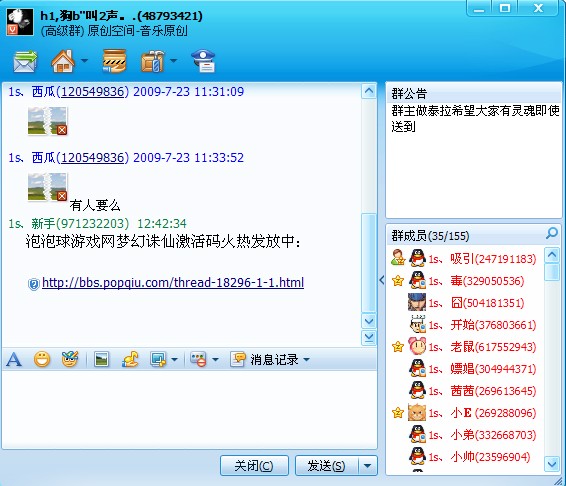566x486 pixels.
Task: Click the screen capture icon
Action: tap(158, 359)
